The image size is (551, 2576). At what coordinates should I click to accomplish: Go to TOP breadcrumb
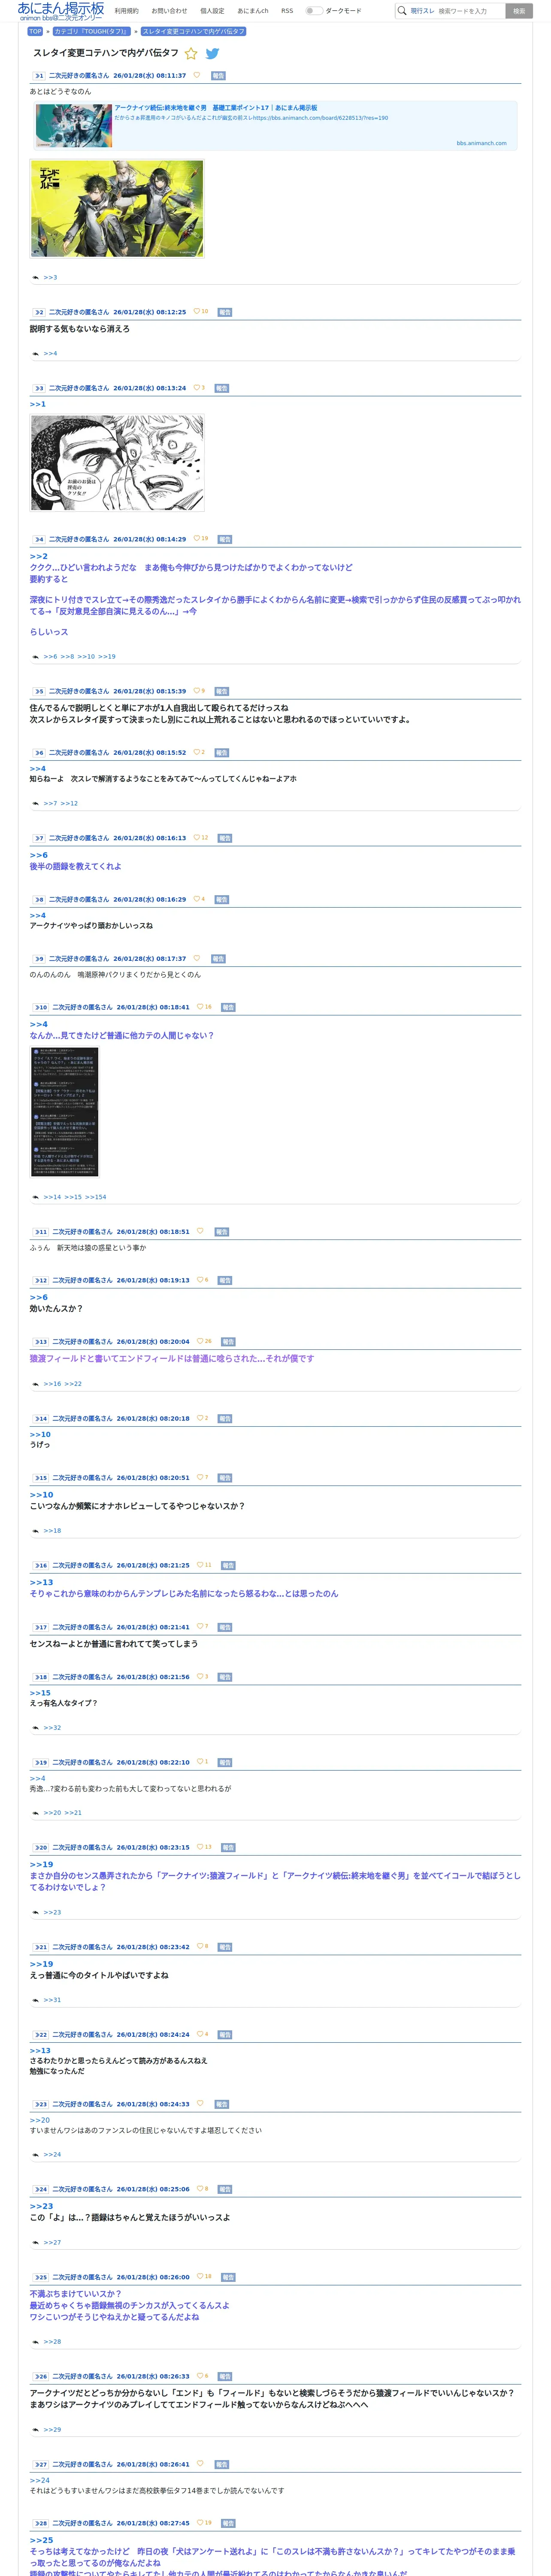35,31
